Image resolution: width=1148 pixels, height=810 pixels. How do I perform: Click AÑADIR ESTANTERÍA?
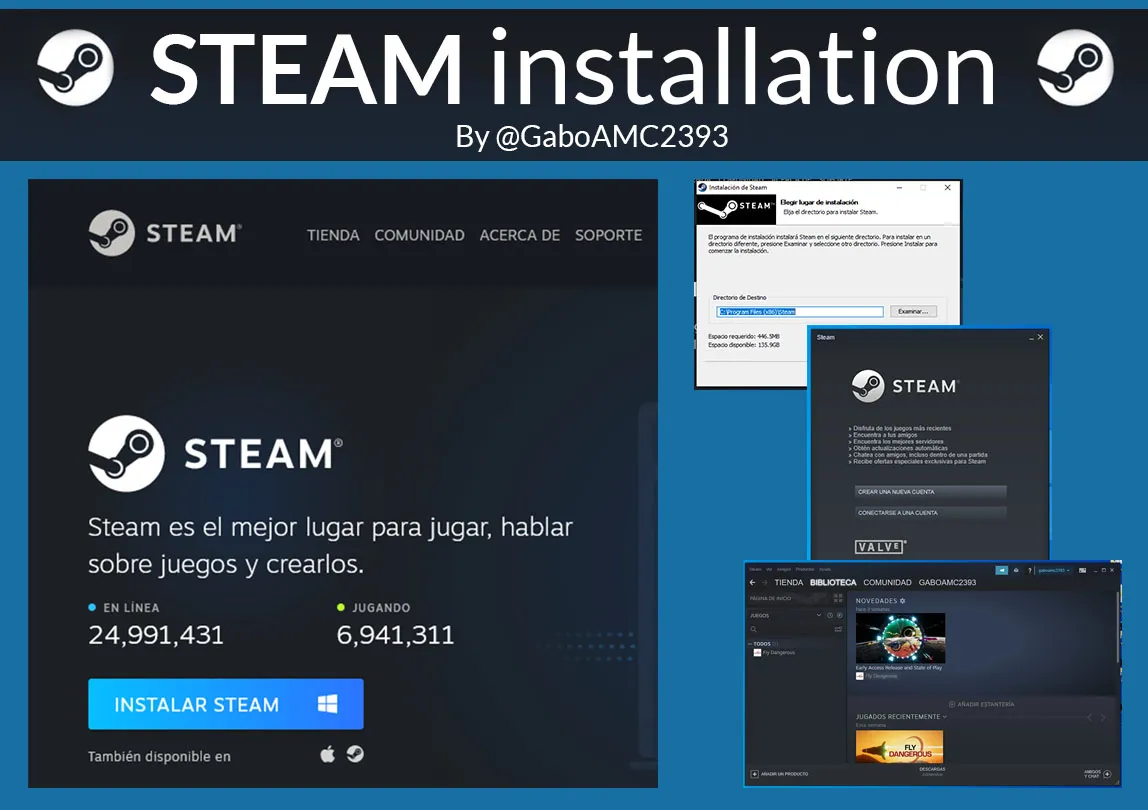click(x=981, y=704)
